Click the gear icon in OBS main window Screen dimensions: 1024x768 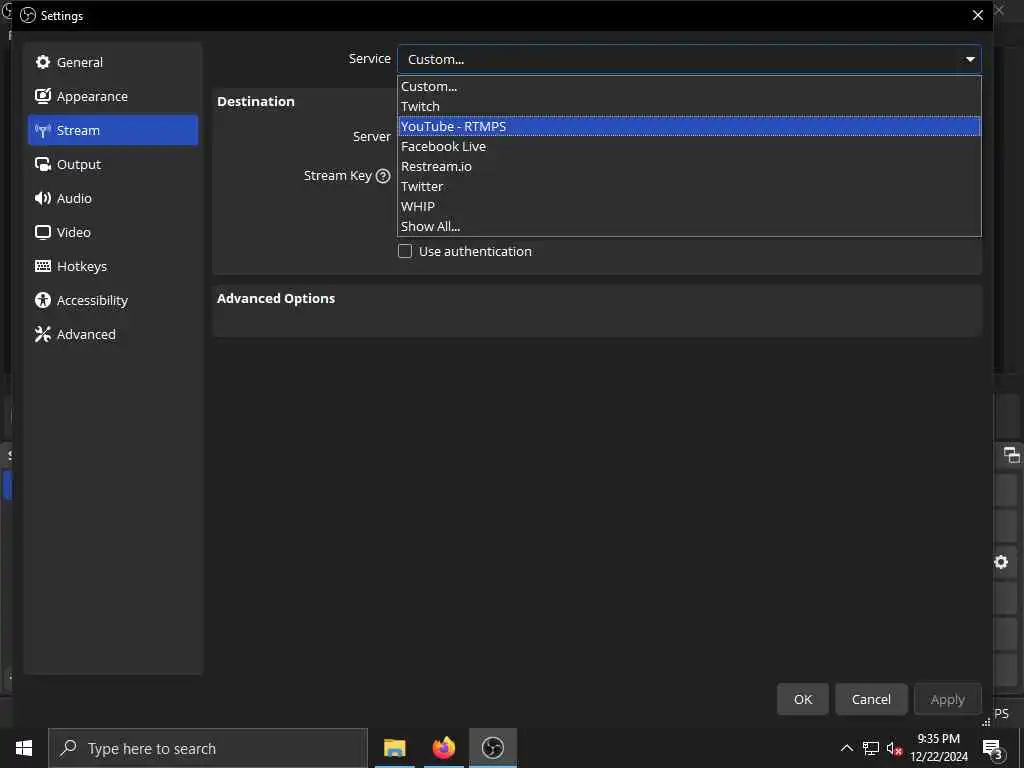1001,562
